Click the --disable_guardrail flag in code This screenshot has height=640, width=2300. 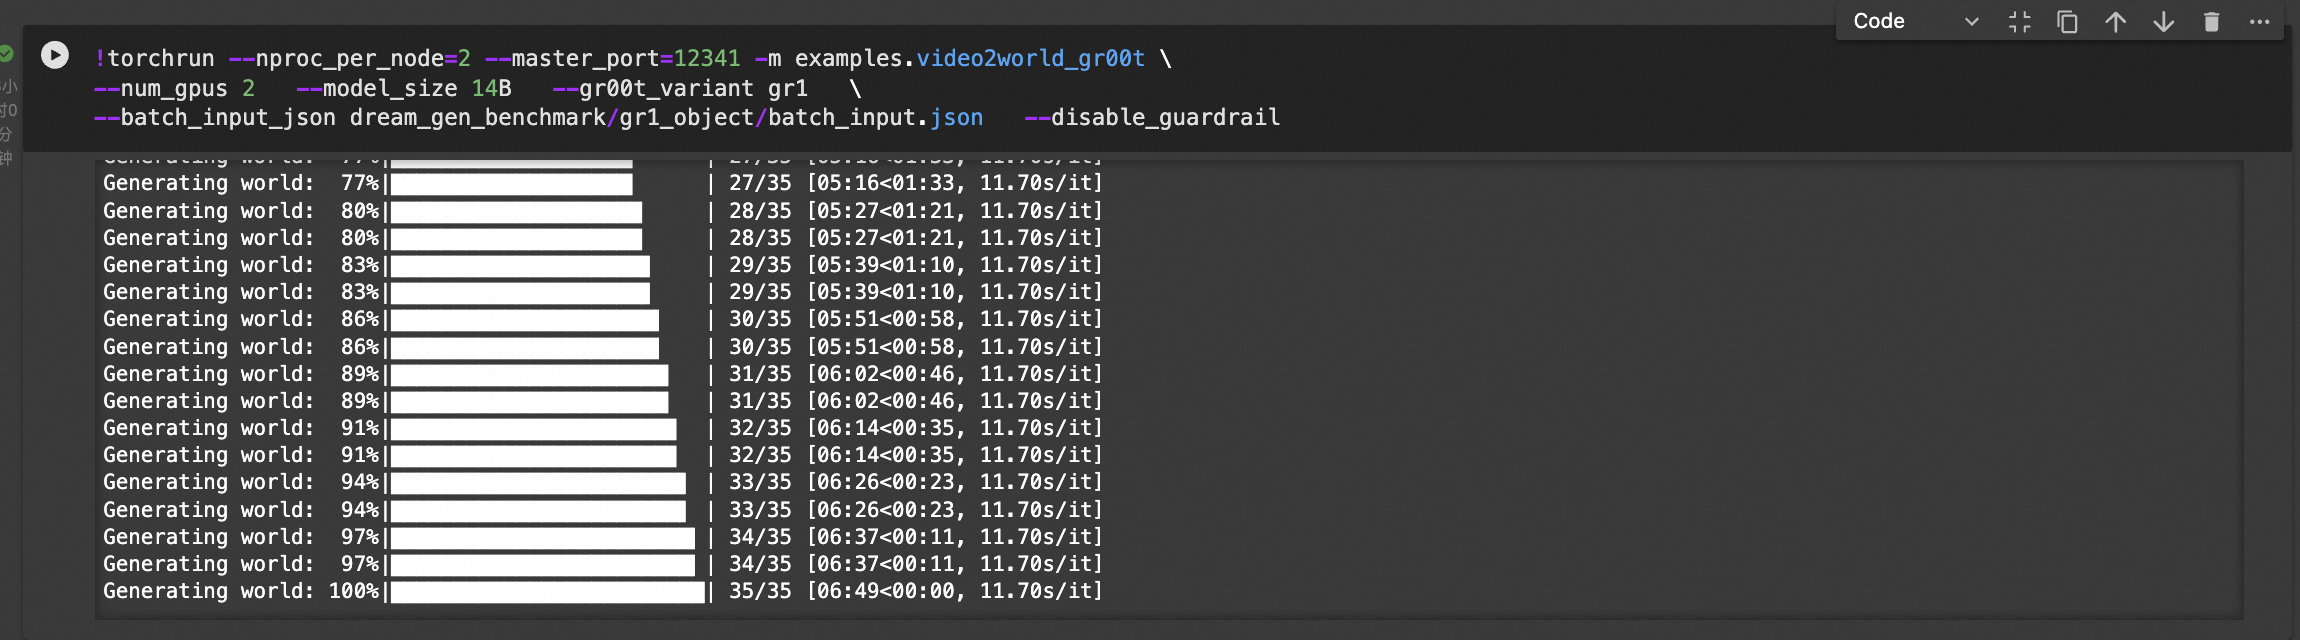point(1152,118)
